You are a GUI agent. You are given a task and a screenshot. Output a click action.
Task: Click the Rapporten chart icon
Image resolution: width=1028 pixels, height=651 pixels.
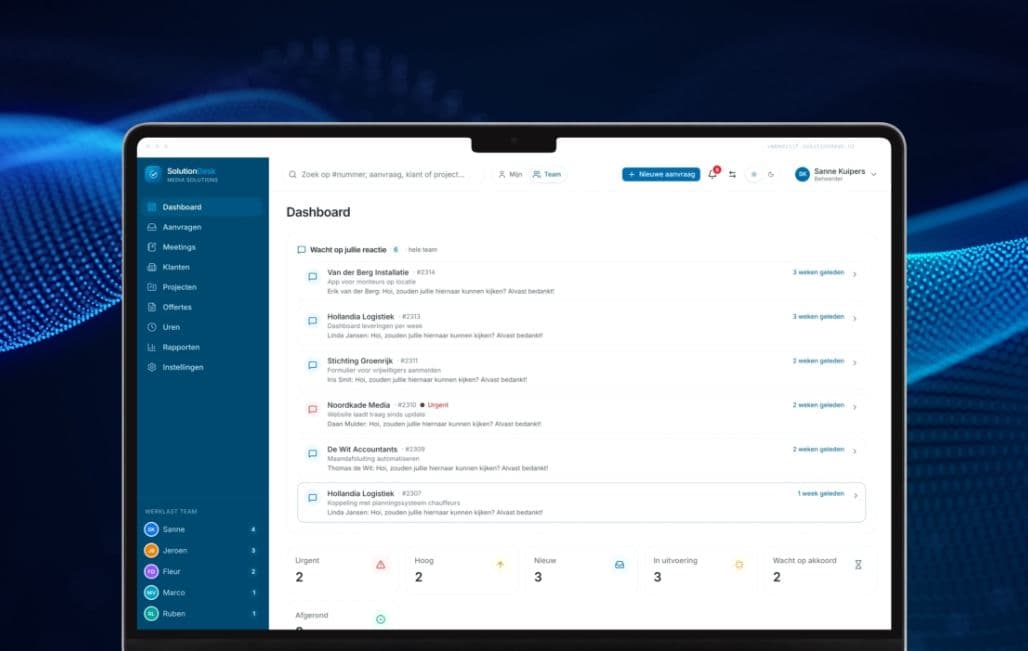point(151,347)
